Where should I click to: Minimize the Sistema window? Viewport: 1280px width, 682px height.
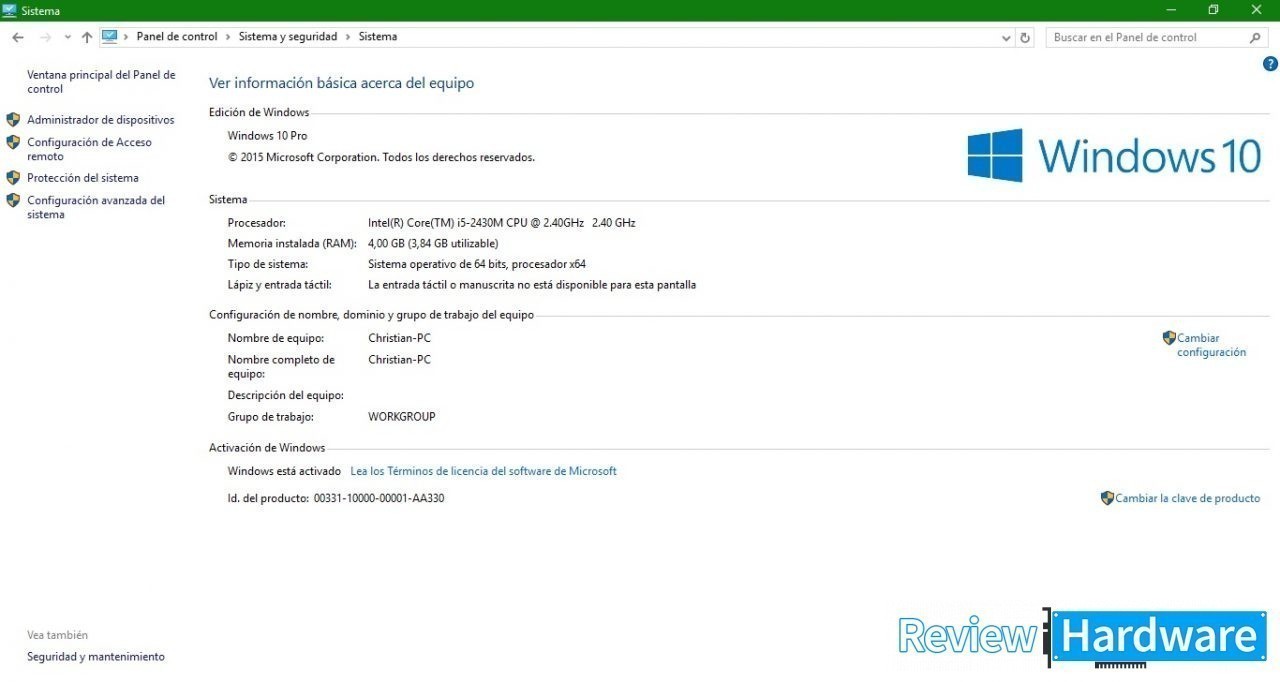(x=1170, y=10)
